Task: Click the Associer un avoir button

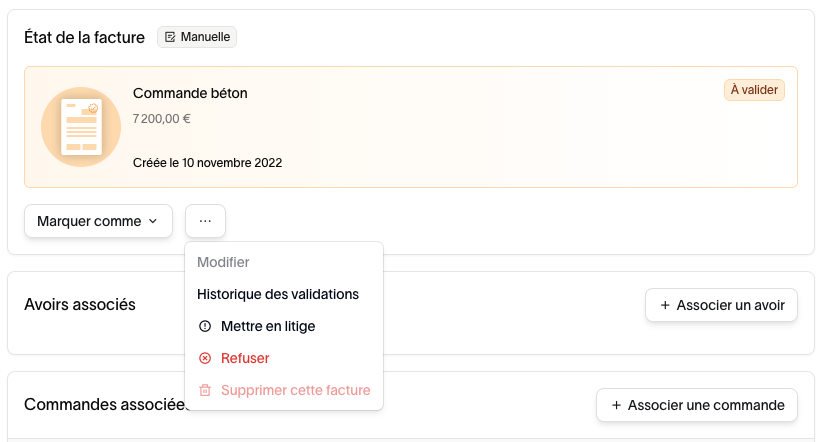Action: 722,305
